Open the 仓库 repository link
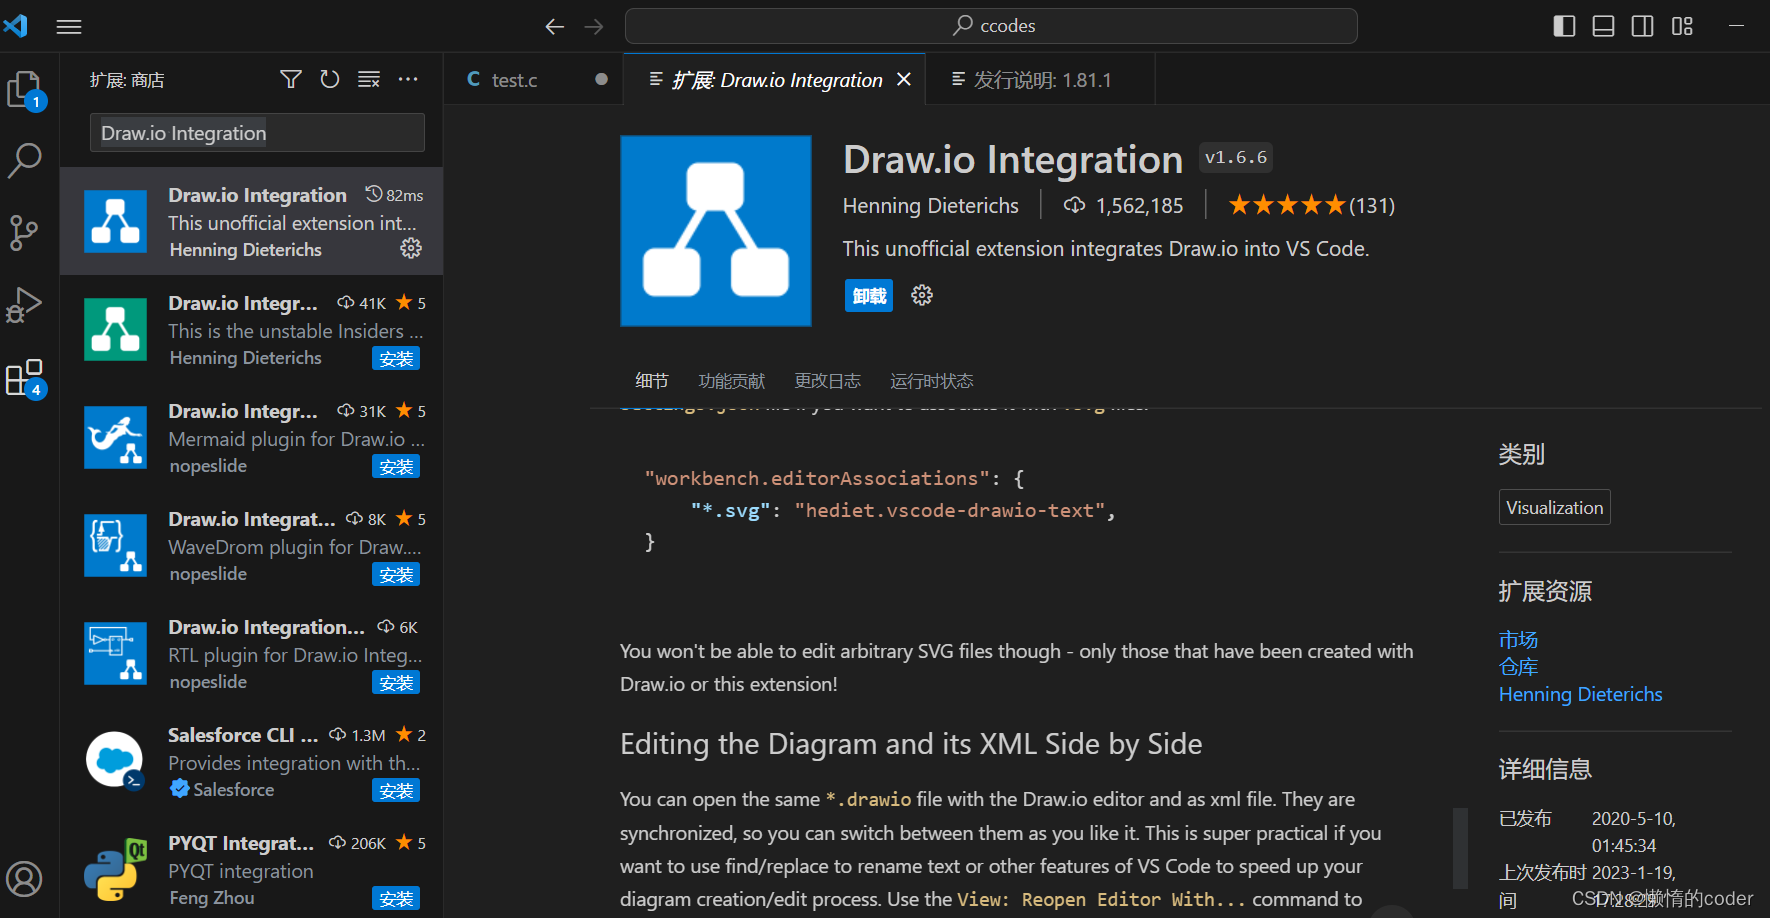This screenshot has width=1770, height=918. 1518,667
